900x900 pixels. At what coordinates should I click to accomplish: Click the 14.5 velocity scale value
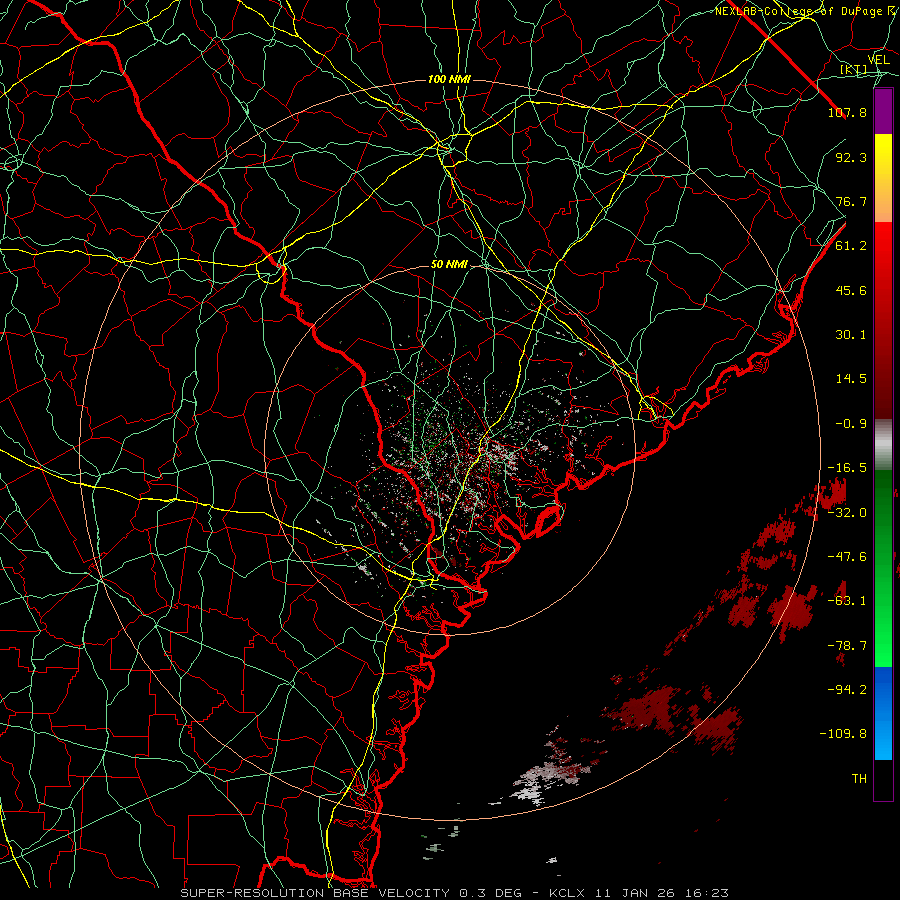click(x=851, y=379)
